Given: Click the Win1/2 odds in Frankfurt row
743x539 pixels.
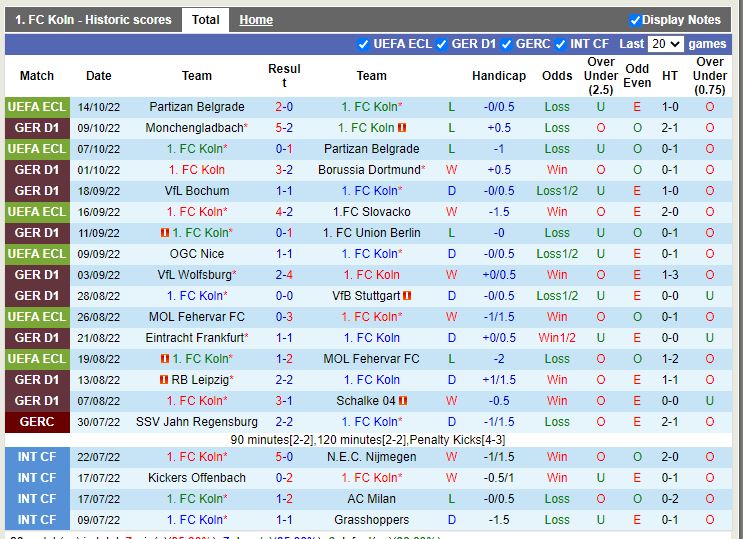Looking at the screenshot, I should click(x=557, y=338).
